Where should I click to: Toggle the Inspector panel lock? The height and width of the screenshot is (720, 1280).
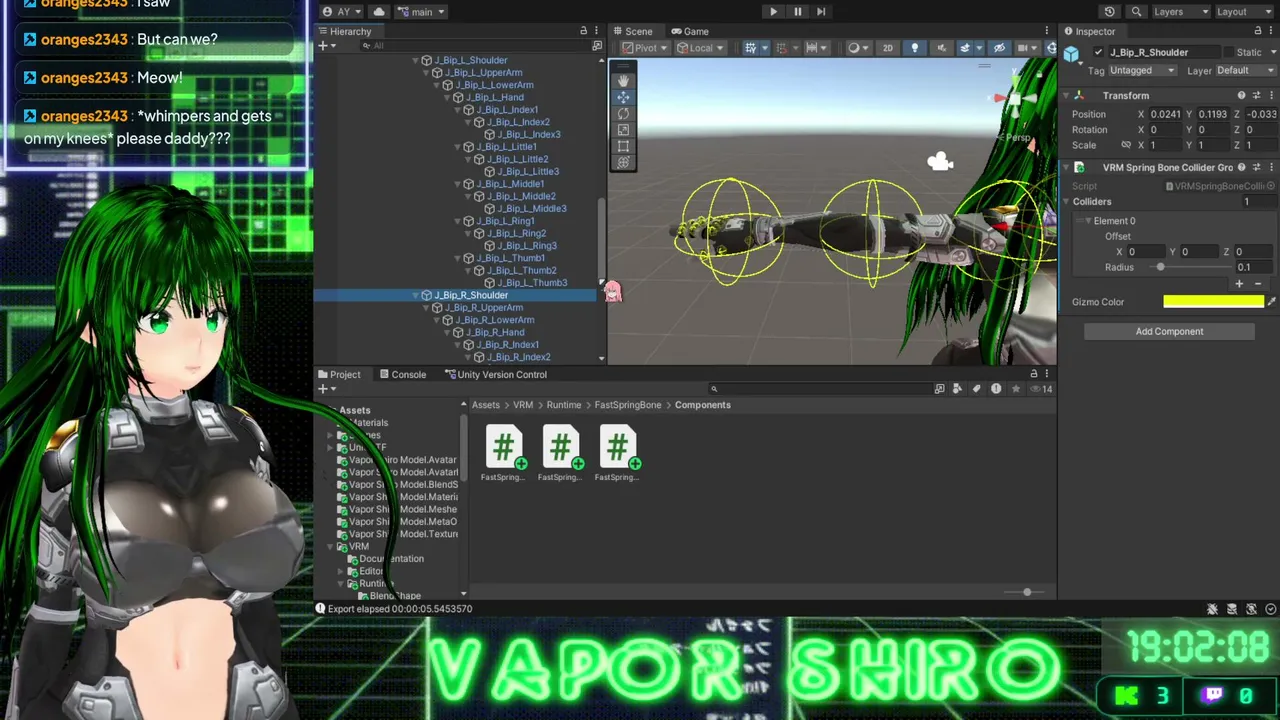[1258, 31]
